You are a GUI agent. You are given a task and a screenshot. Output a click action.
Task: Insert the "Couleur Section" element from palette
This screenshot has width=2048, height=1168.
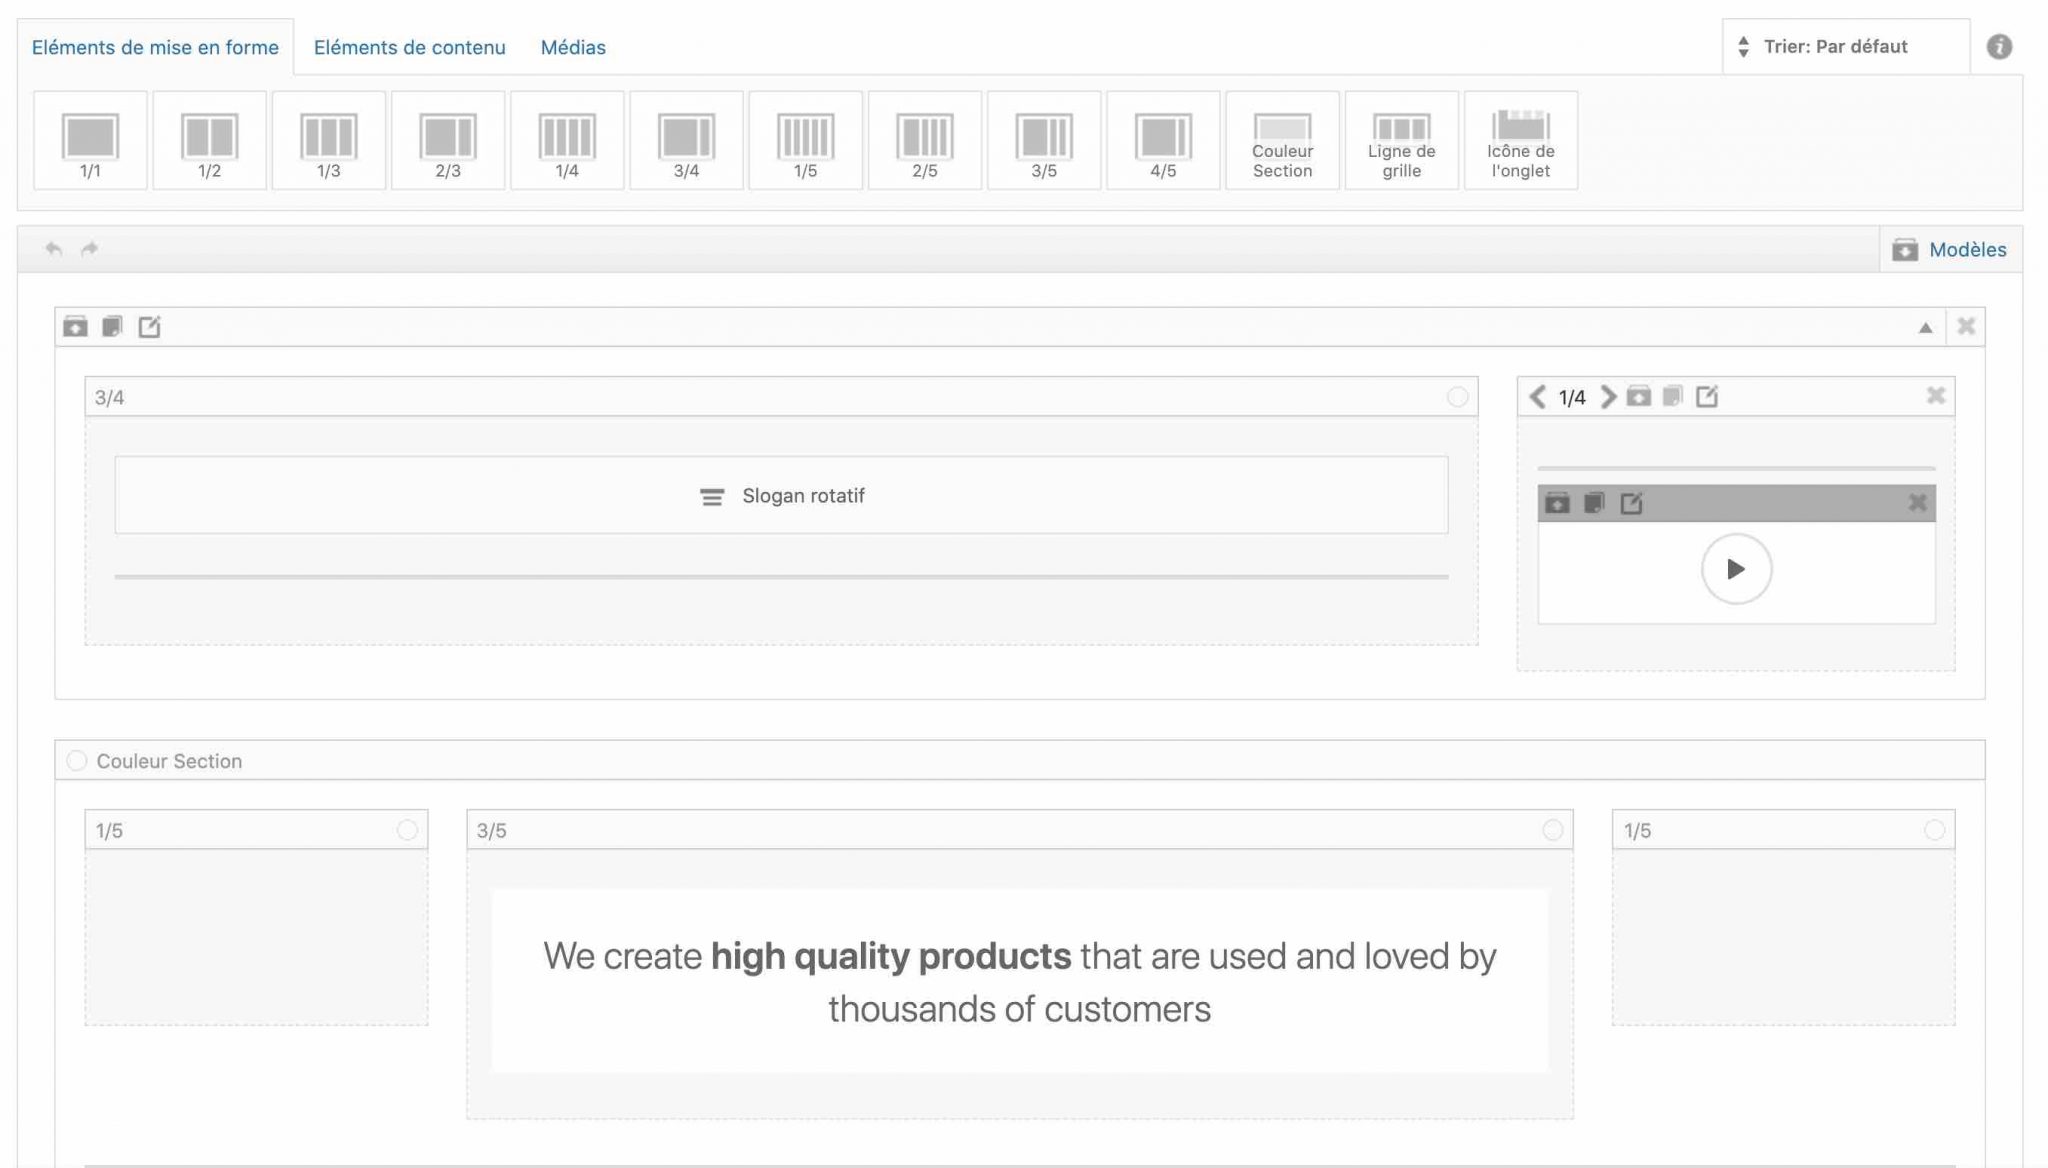tap(1282, 140)
